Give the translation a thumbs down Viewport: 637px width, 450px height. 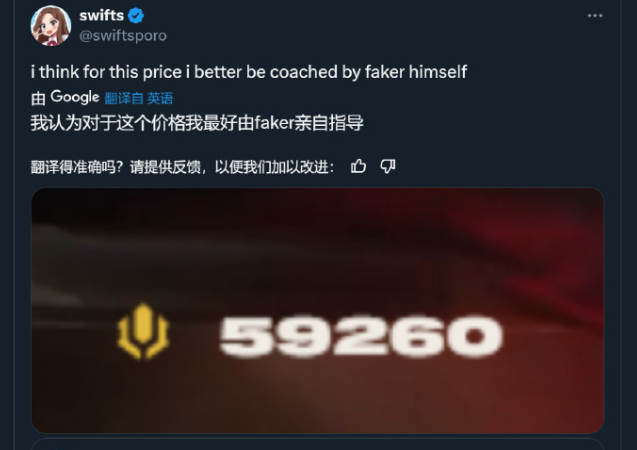[388, 166]
